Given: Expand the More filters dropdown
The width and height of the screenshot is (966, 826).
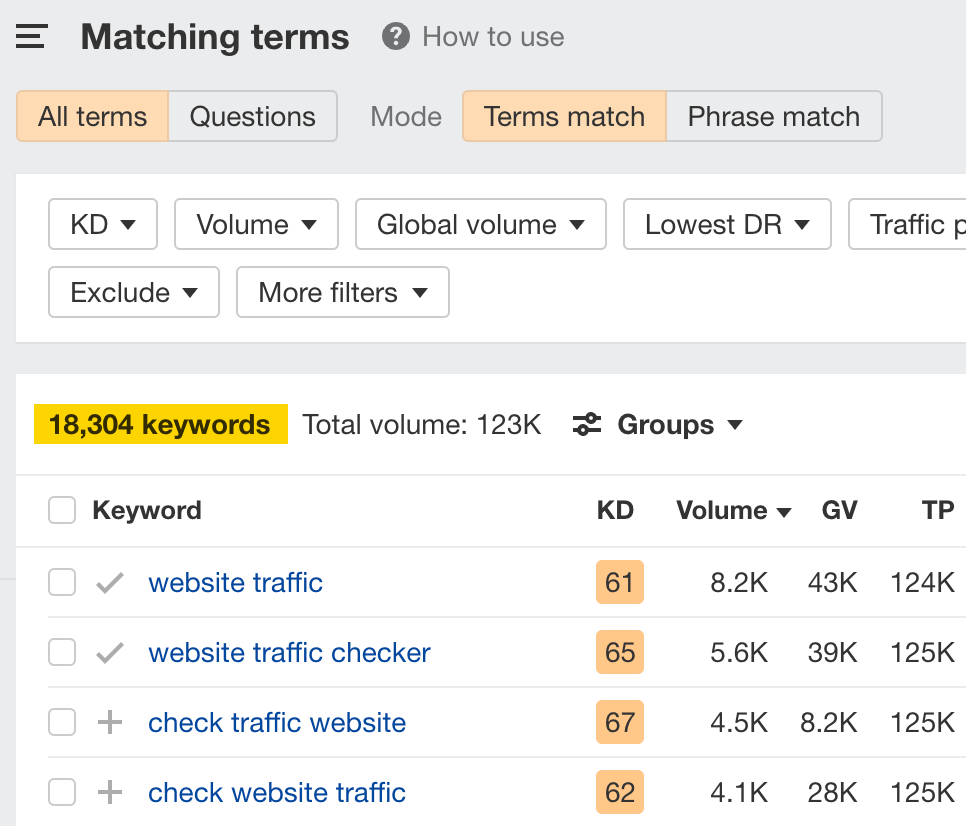Looking at the screenshot, I should 342,292.
